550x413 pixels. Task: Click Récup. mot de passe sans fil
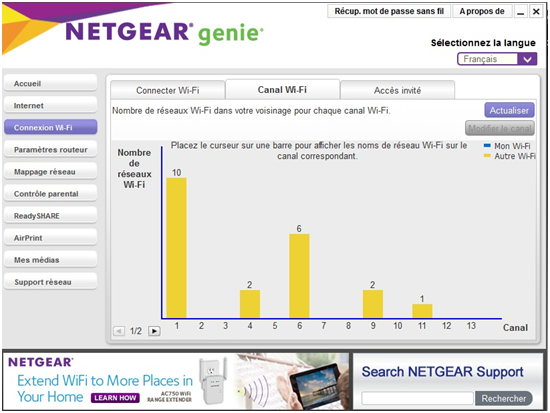point(389,11)
